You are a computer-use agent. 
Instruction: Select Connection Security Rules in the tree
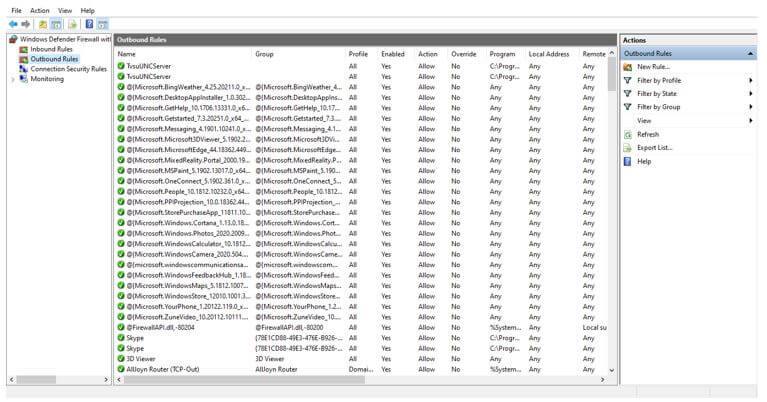pyautogui.click(x=68, y=69)
